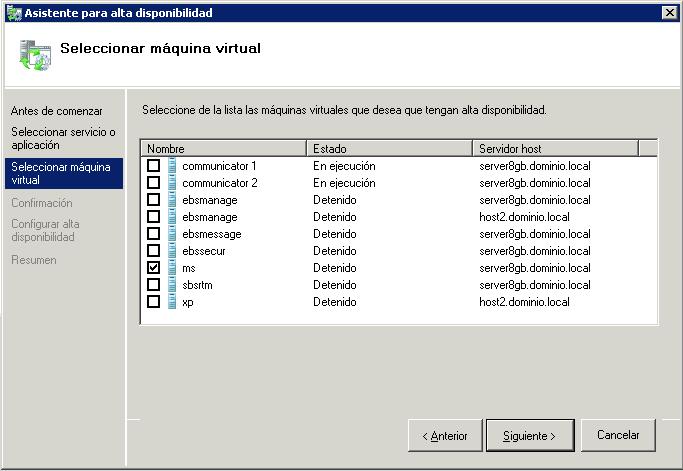
Task: Check the sbsrtm checkbox
Action: point(153,285)
